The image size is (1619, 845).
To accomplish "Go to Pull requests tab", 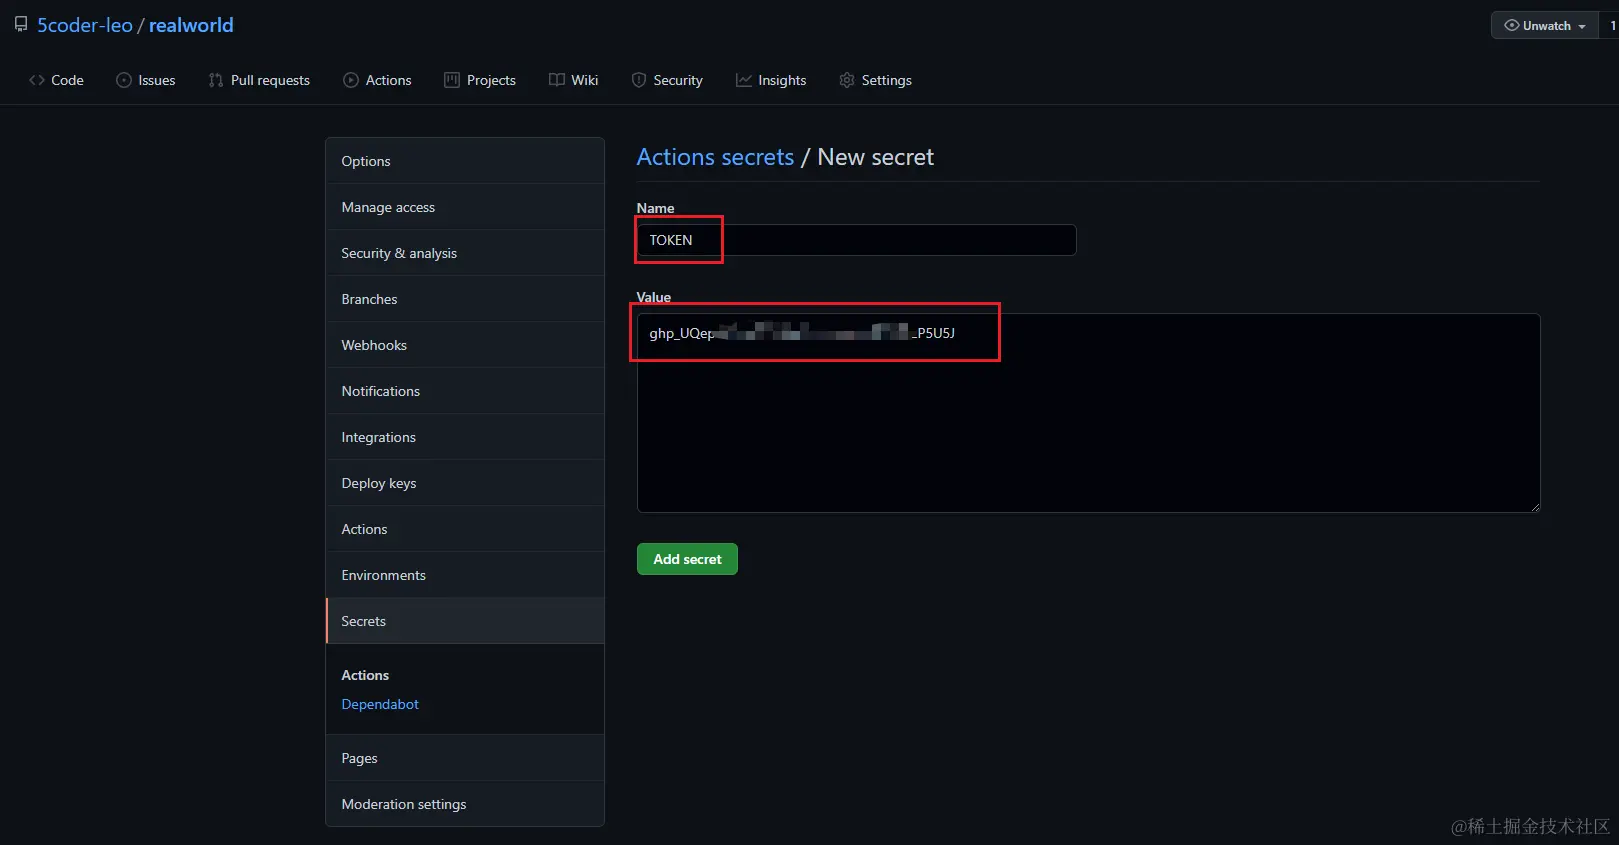I will click(x=259, y=80).
